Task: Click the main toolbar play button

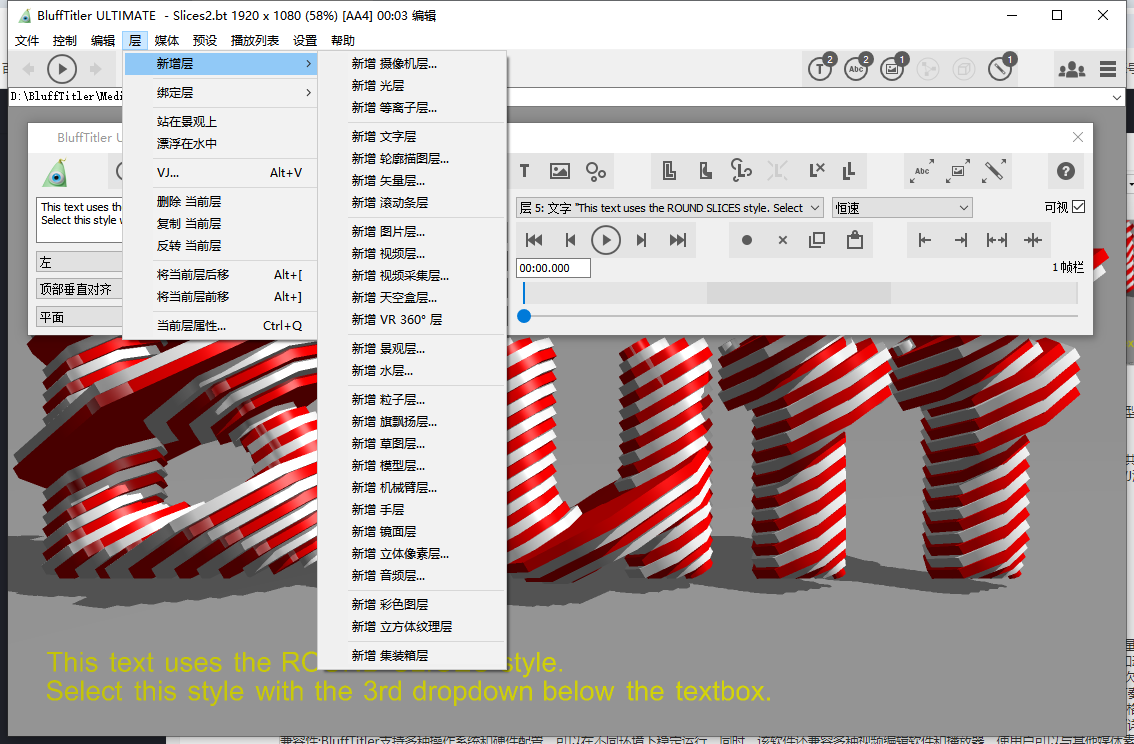Action: pyautogui.click(x=62, y=69)
